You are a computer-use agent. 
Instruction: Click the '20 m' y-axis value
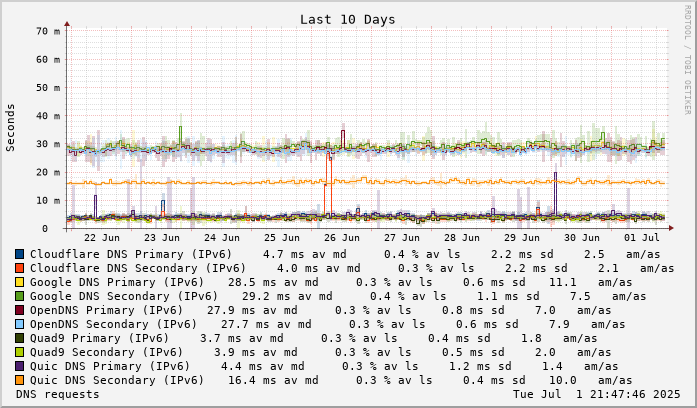tap(48, 172)
